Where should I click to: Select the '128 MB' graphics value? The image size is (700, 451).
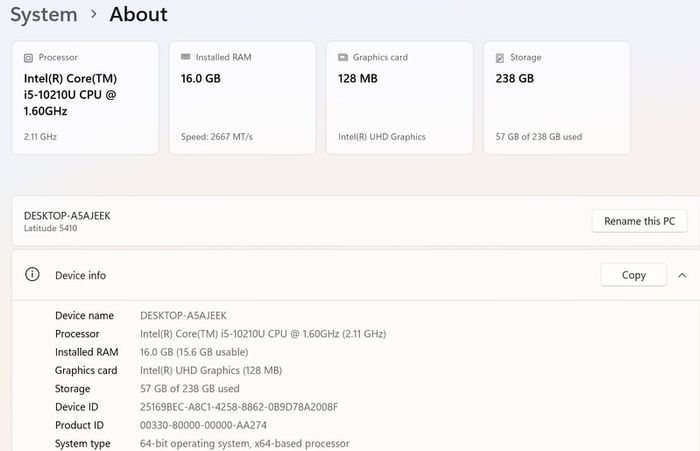point(358,79)
